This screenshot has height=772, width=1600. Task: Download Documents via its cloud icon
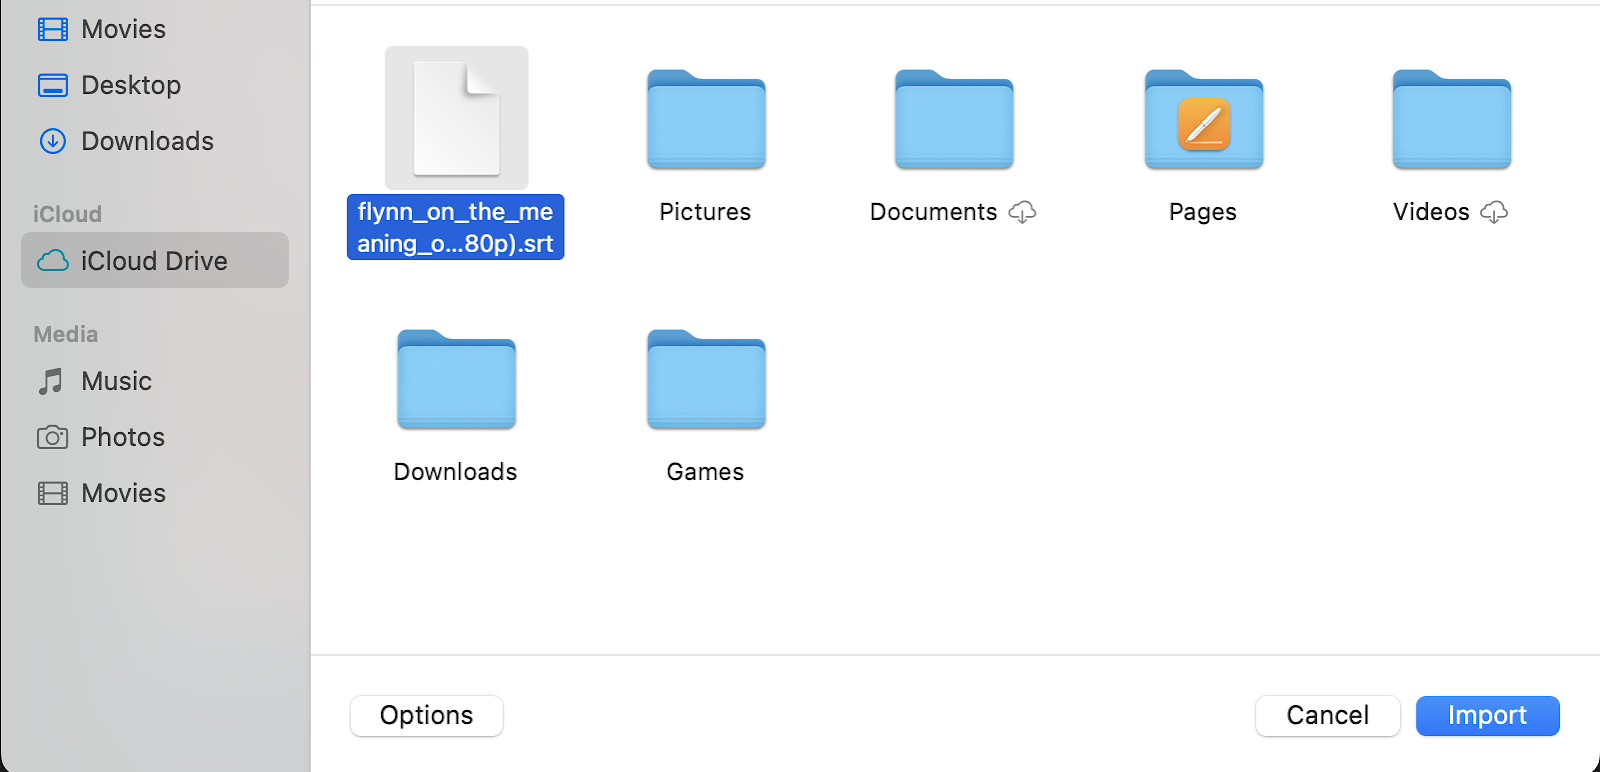pos(1022,212)
